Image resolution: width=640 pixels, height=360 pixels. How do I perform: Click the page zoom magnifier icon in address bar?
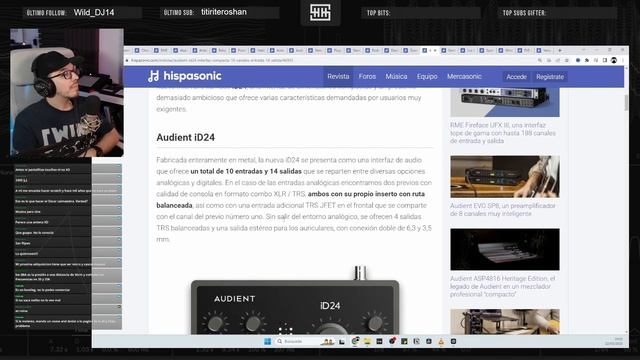(540, 60)
